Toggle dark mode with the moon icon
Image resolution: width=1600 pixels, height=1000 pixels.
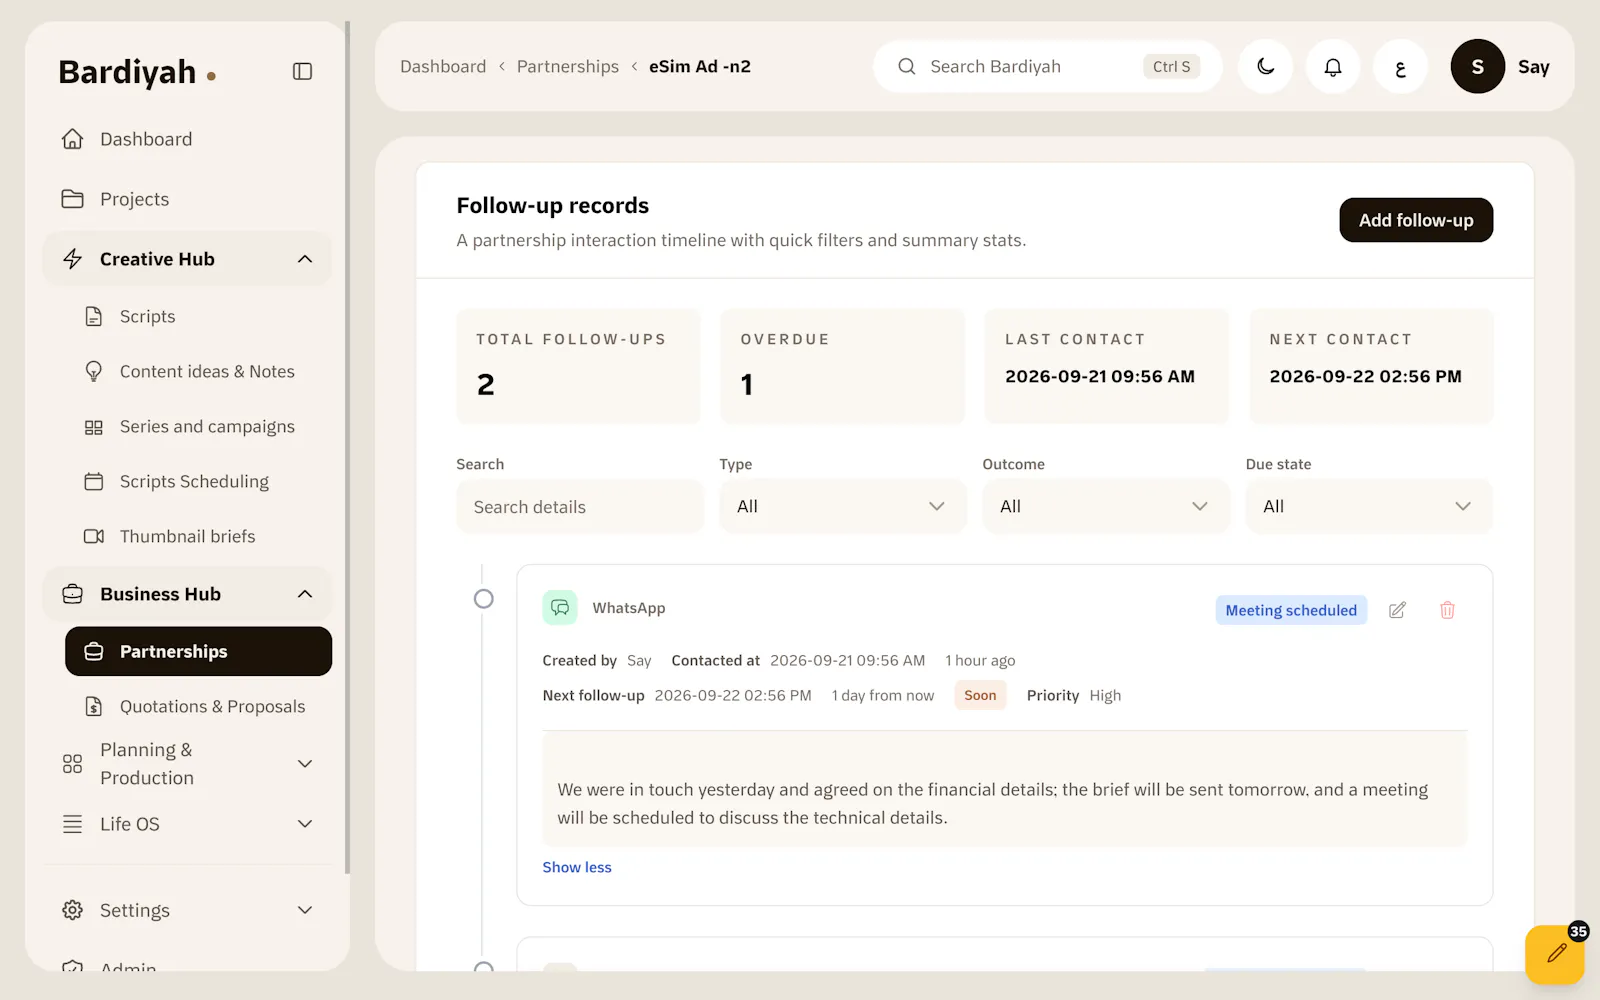point(1266,67)
